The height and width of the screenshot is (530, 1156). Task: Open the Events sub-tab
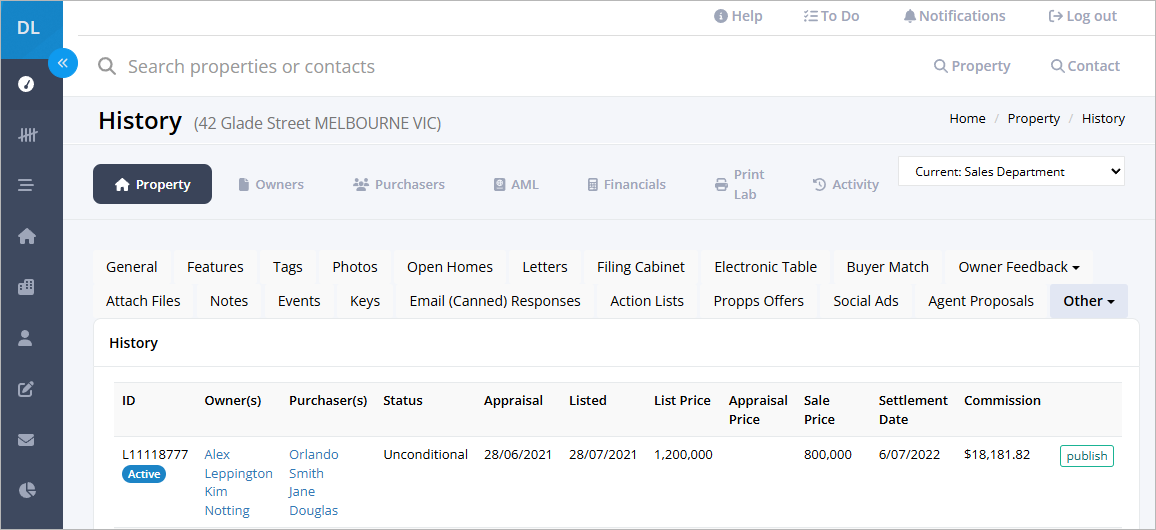click(299, 301)
